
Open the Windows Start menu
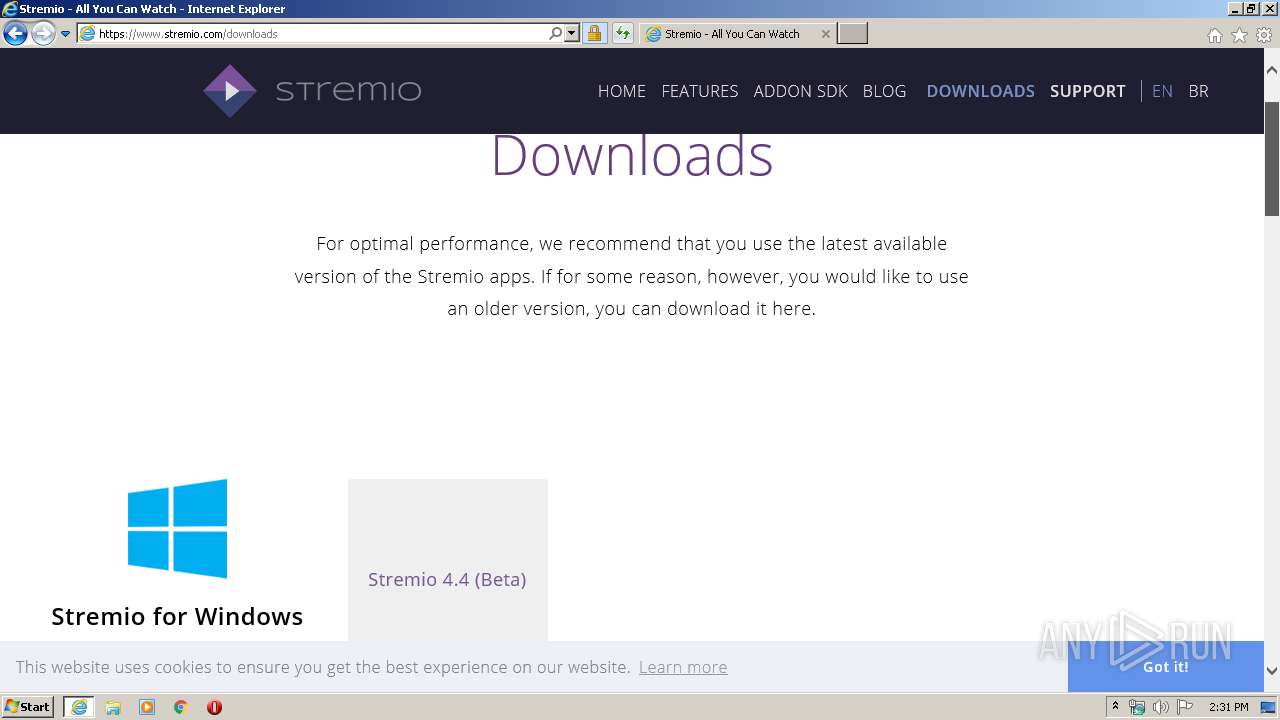click(x=28, y=706)
